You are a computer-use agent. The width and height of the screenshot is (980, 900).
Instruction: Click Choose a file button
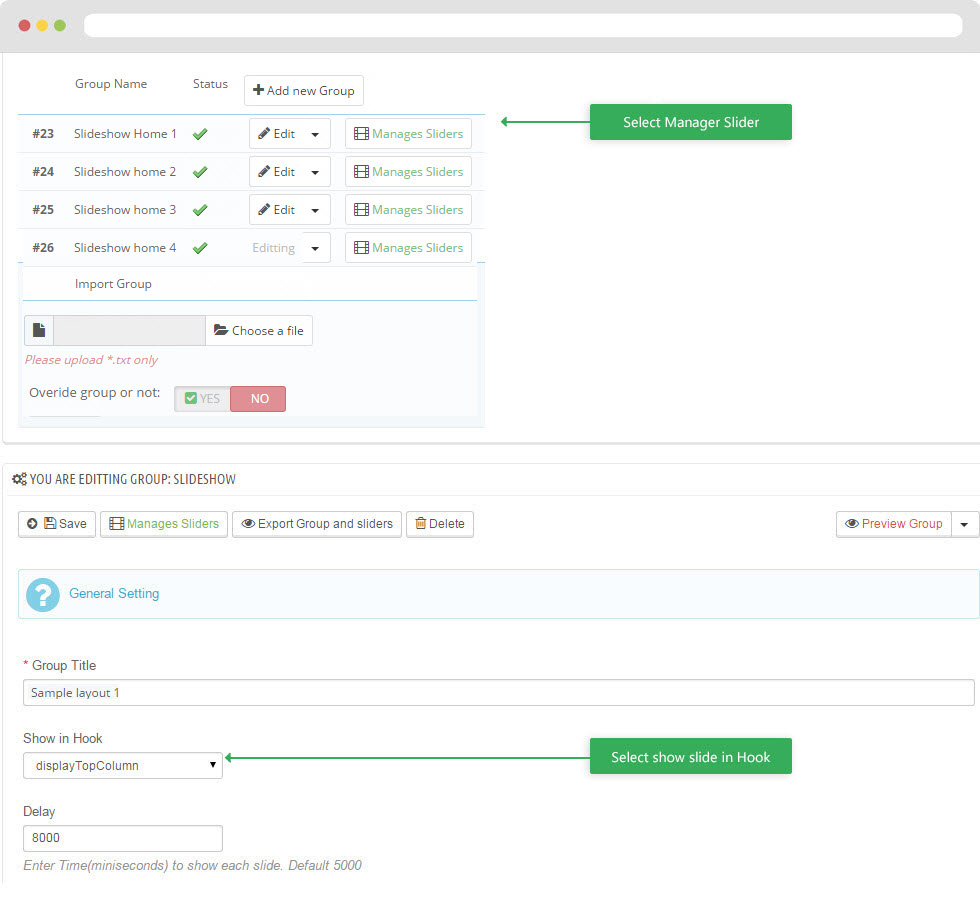259,331
